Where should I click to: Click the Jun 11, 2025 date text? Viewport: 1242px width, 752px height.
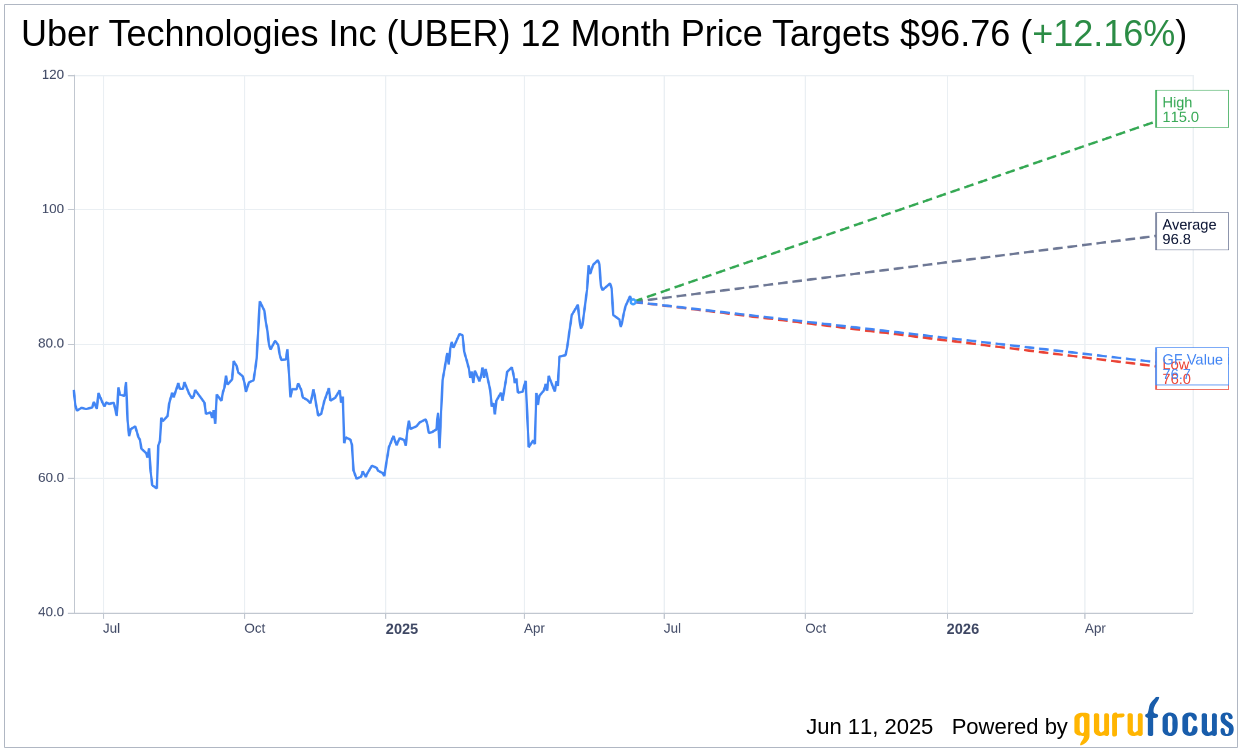coord(869,727)
